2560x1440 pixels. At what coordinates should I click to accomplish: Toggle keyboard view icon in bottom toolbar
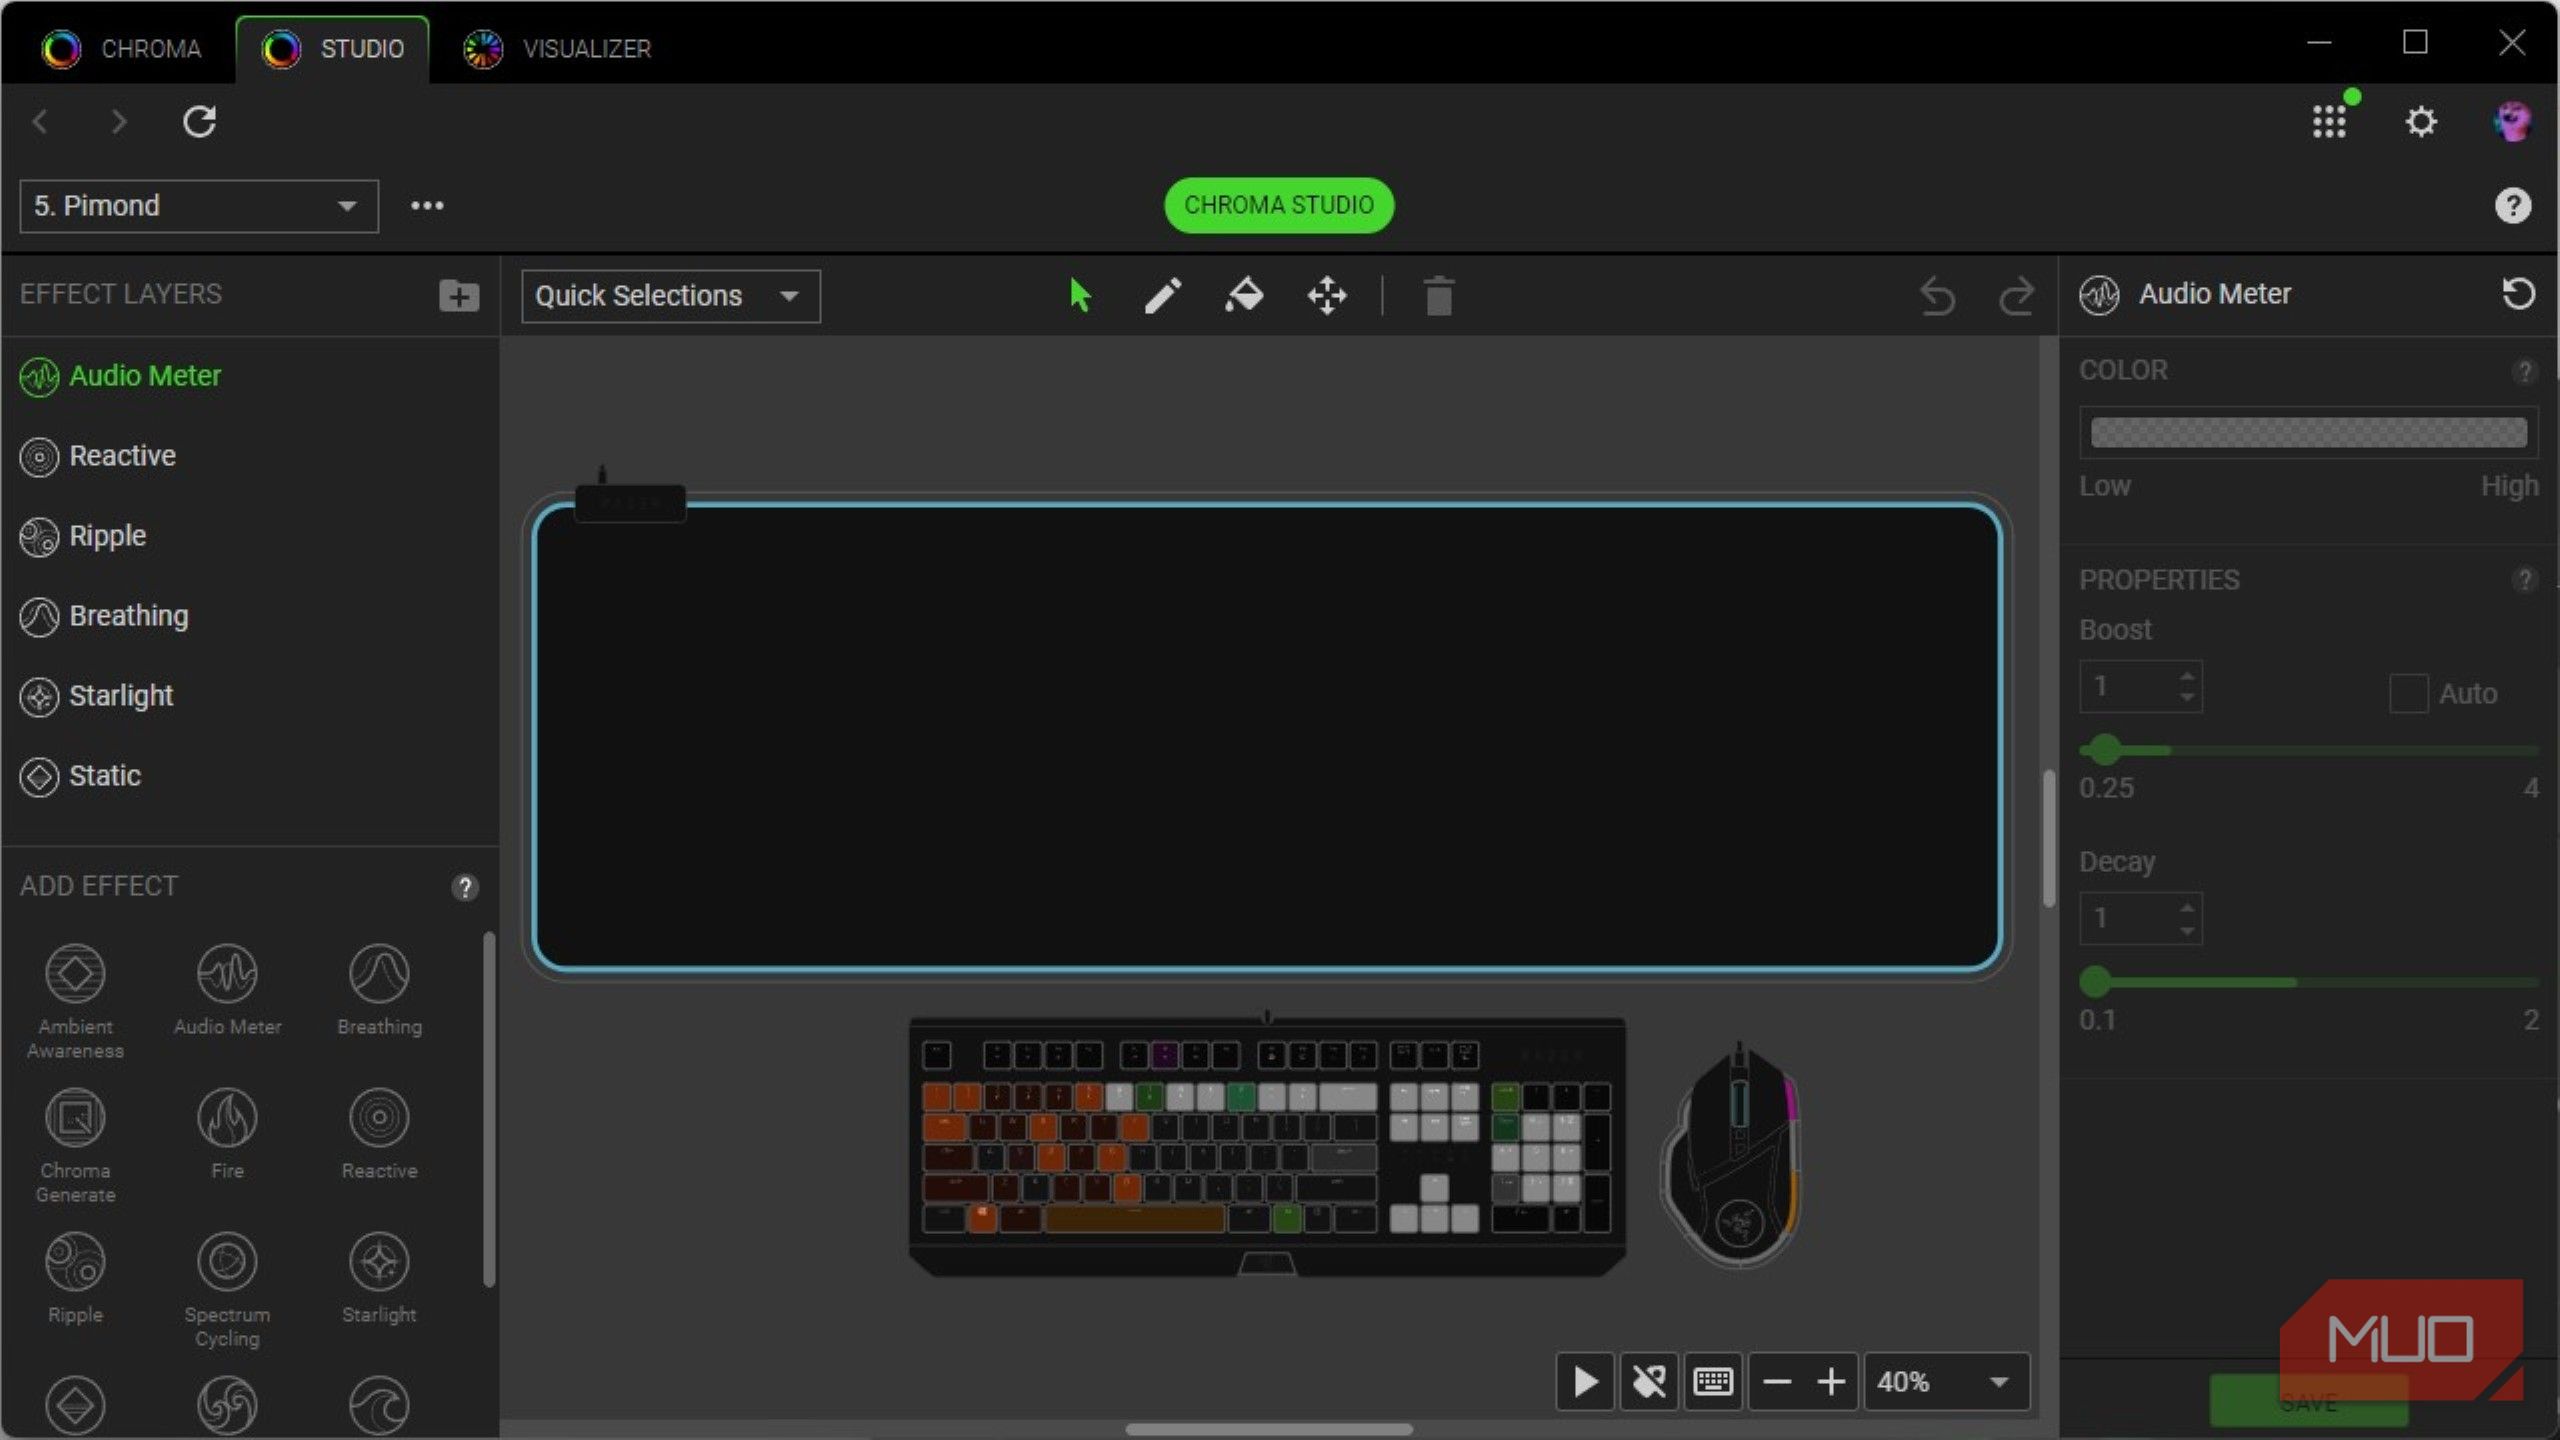[x=1713, y=1382]
